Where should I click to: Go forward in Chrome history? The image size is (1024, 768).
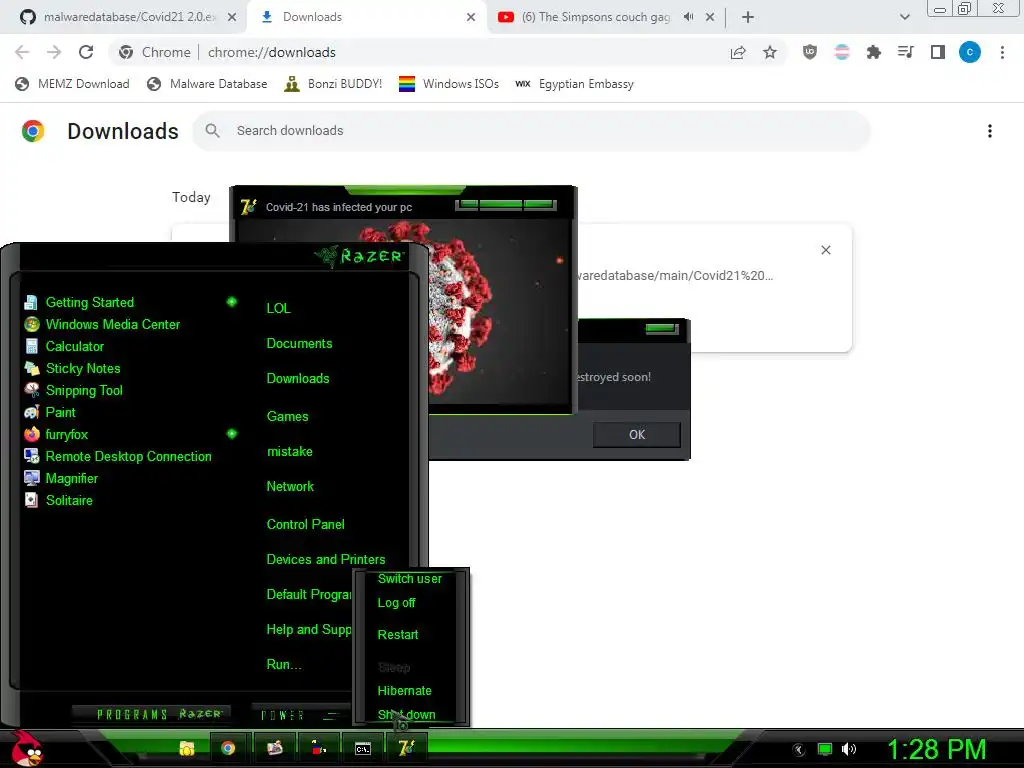(x=54, y=52)
